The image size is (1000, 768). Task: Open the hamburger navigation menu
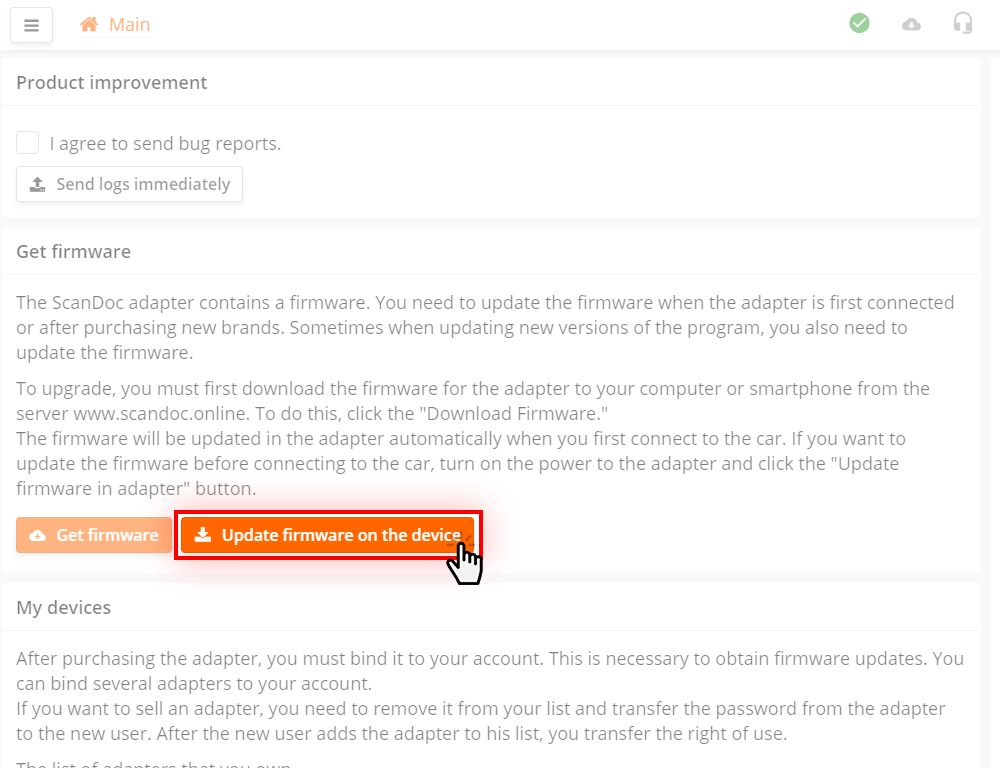coord(31,24)
